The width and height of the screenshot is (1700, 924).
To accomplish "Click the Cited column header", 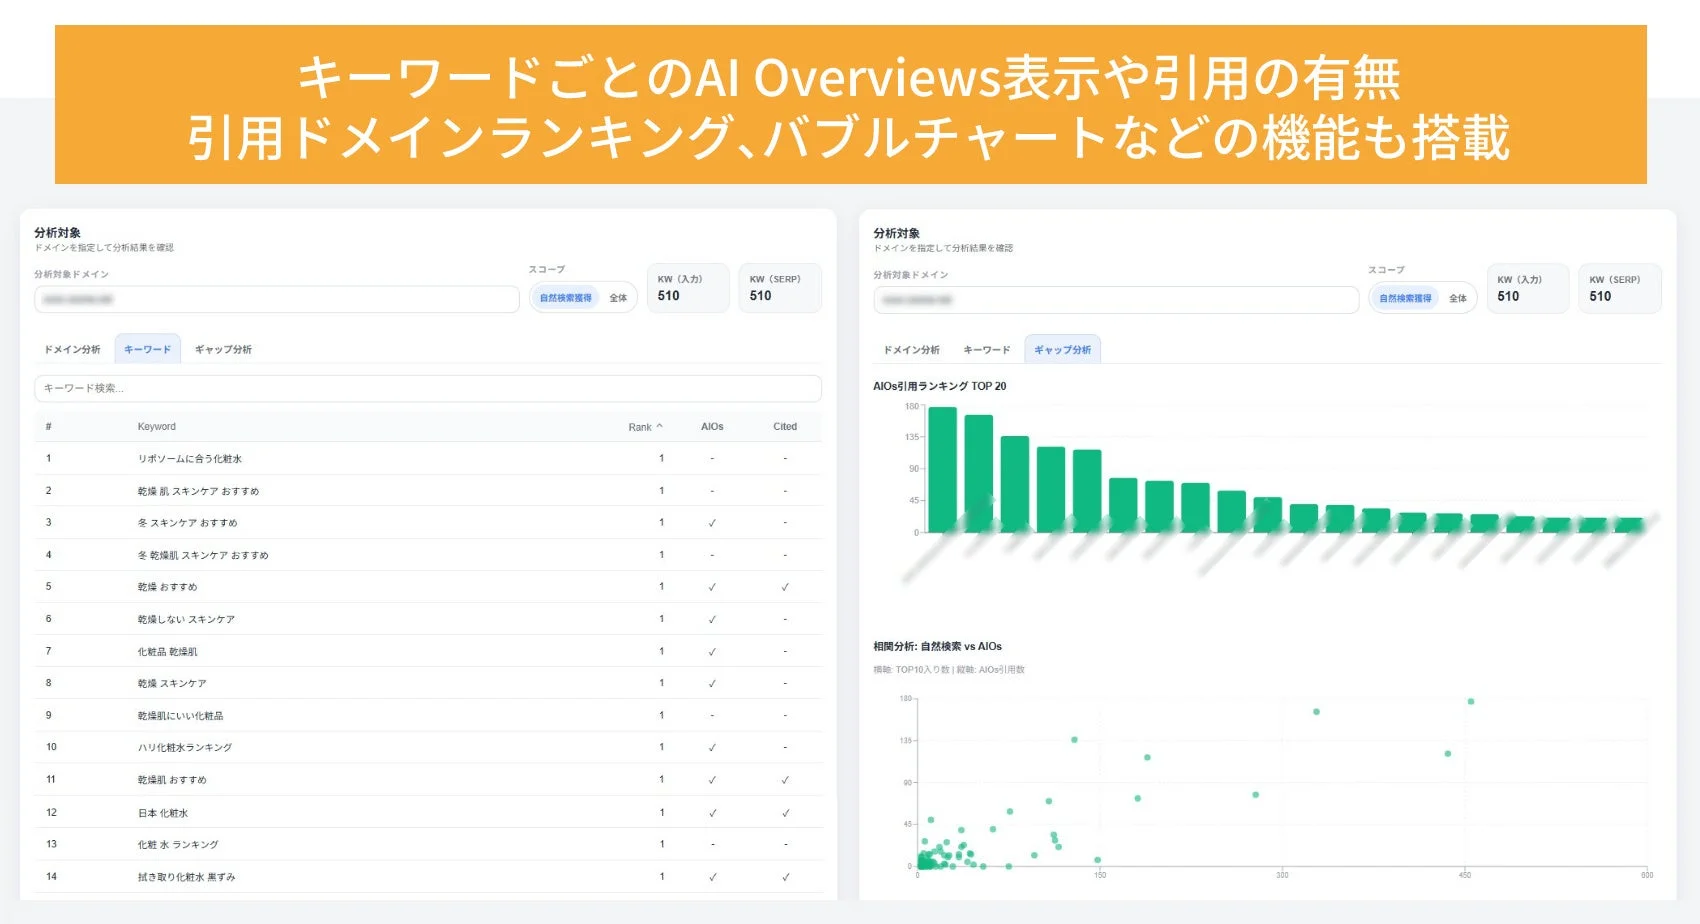I will click(x=785, y=426).
